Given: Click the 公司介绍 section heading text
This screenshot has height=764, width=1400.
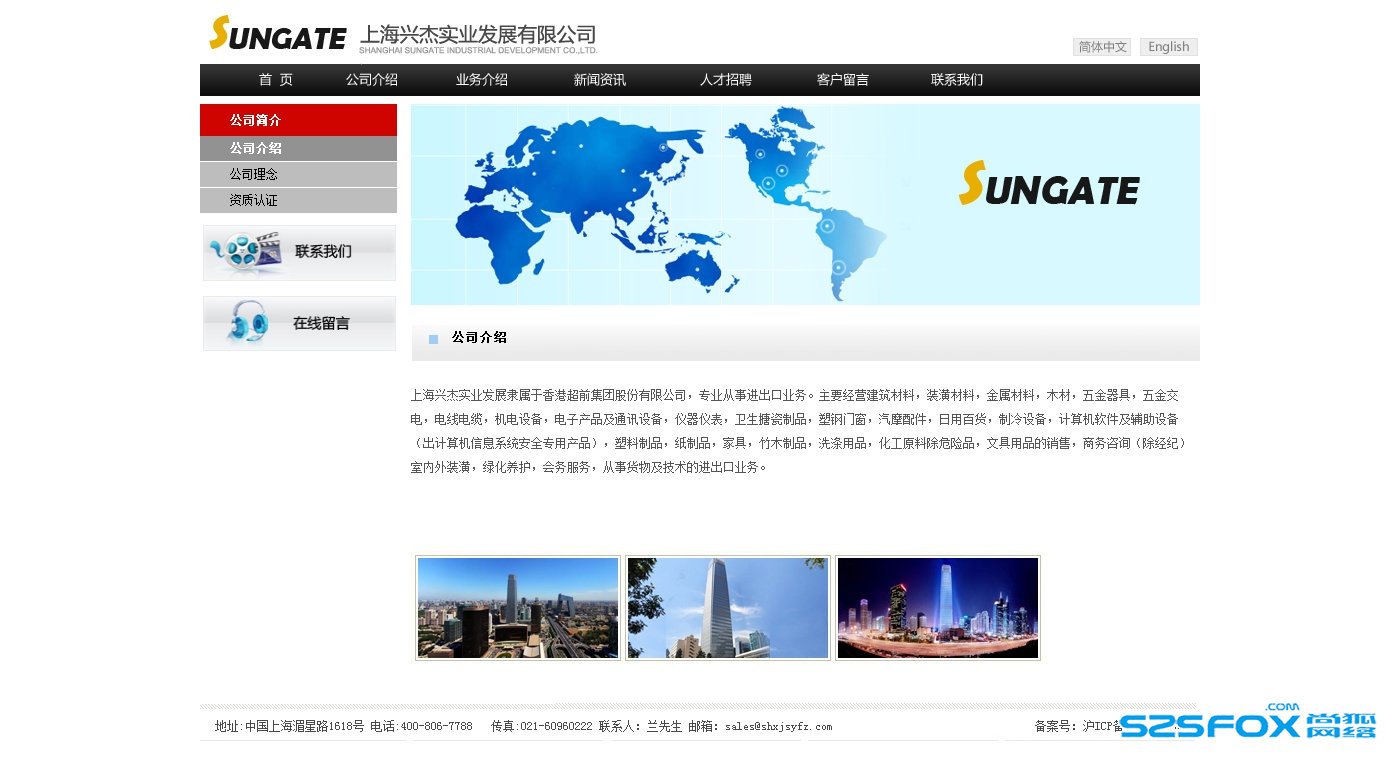Looking at the screenshot, I should 479,338.
